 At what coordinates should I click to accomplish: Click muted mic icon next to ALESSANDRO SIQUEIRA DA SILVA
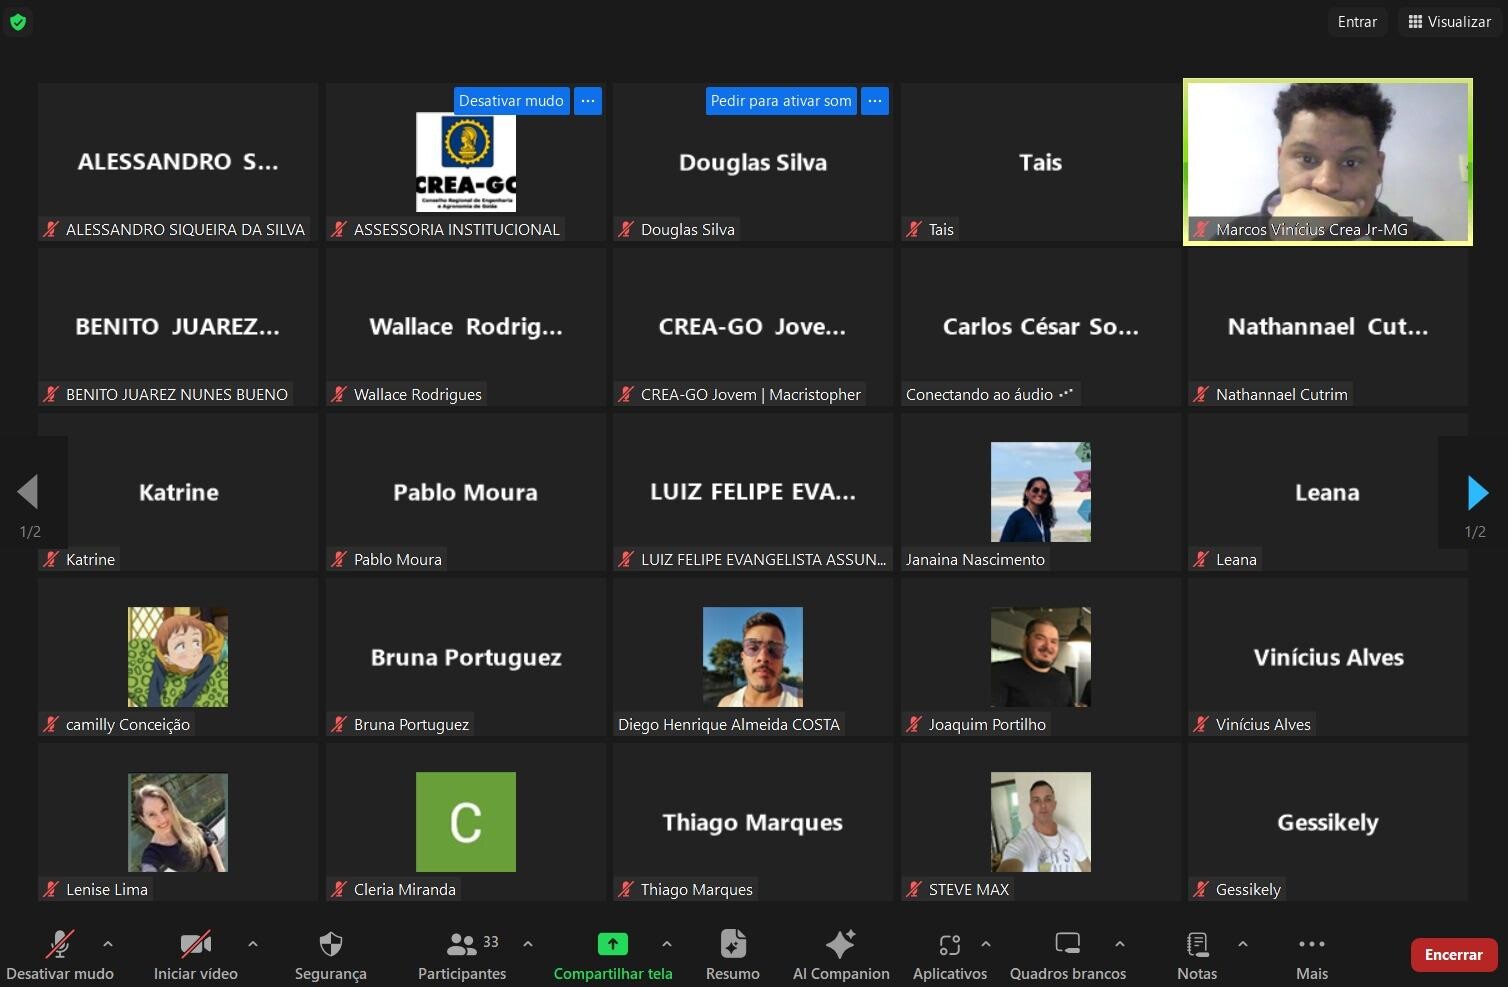click(51, 229)
